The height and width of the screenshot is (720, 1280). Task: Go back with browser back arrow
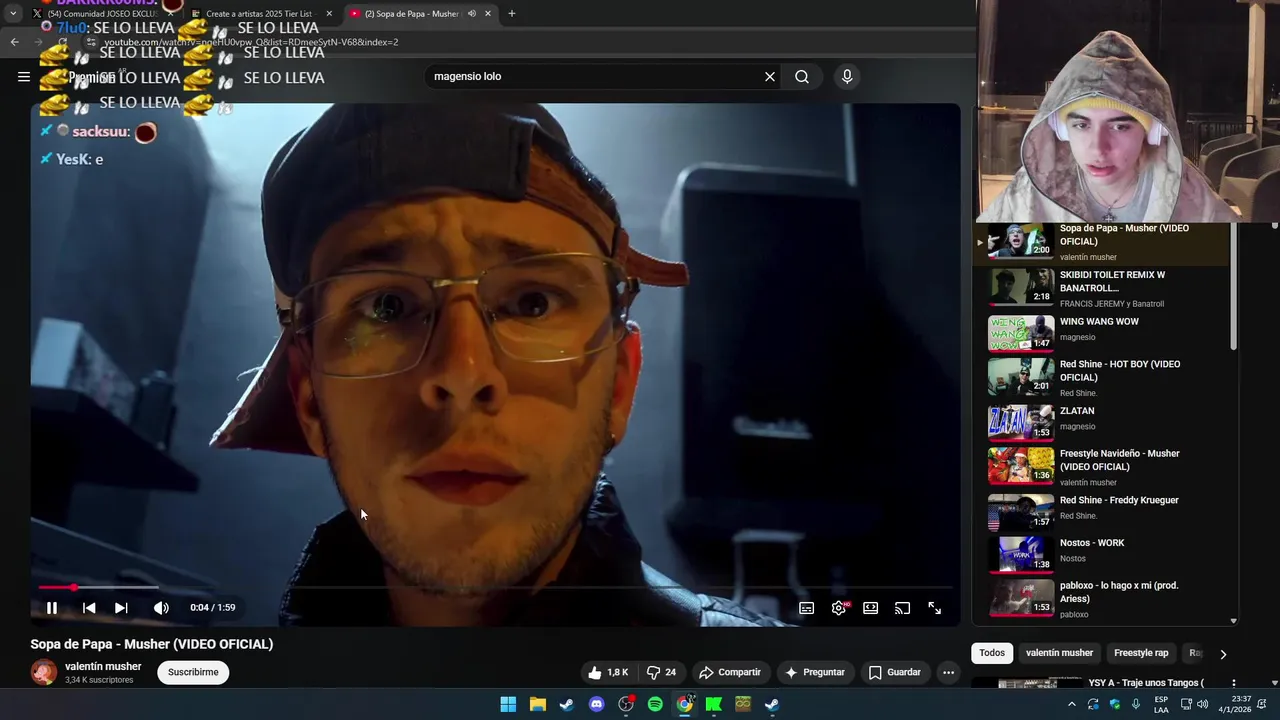pos(14,42)
